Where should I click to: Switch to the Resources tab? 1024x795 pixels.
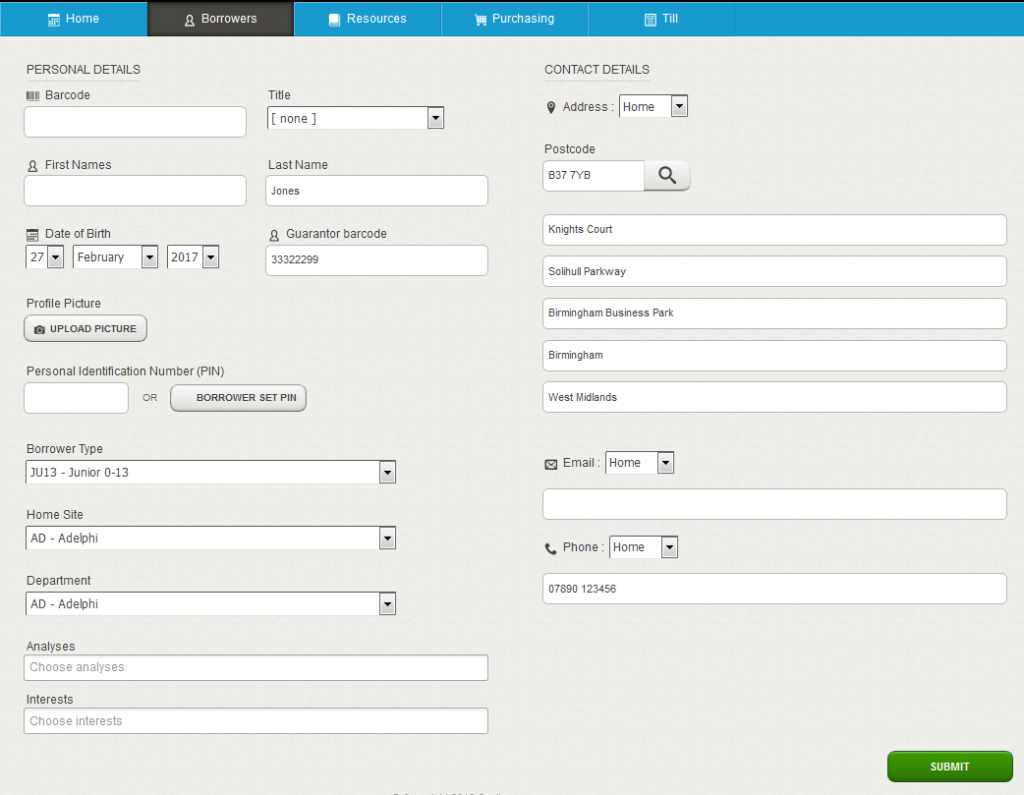pyautogui.click(x=367, y=19)
